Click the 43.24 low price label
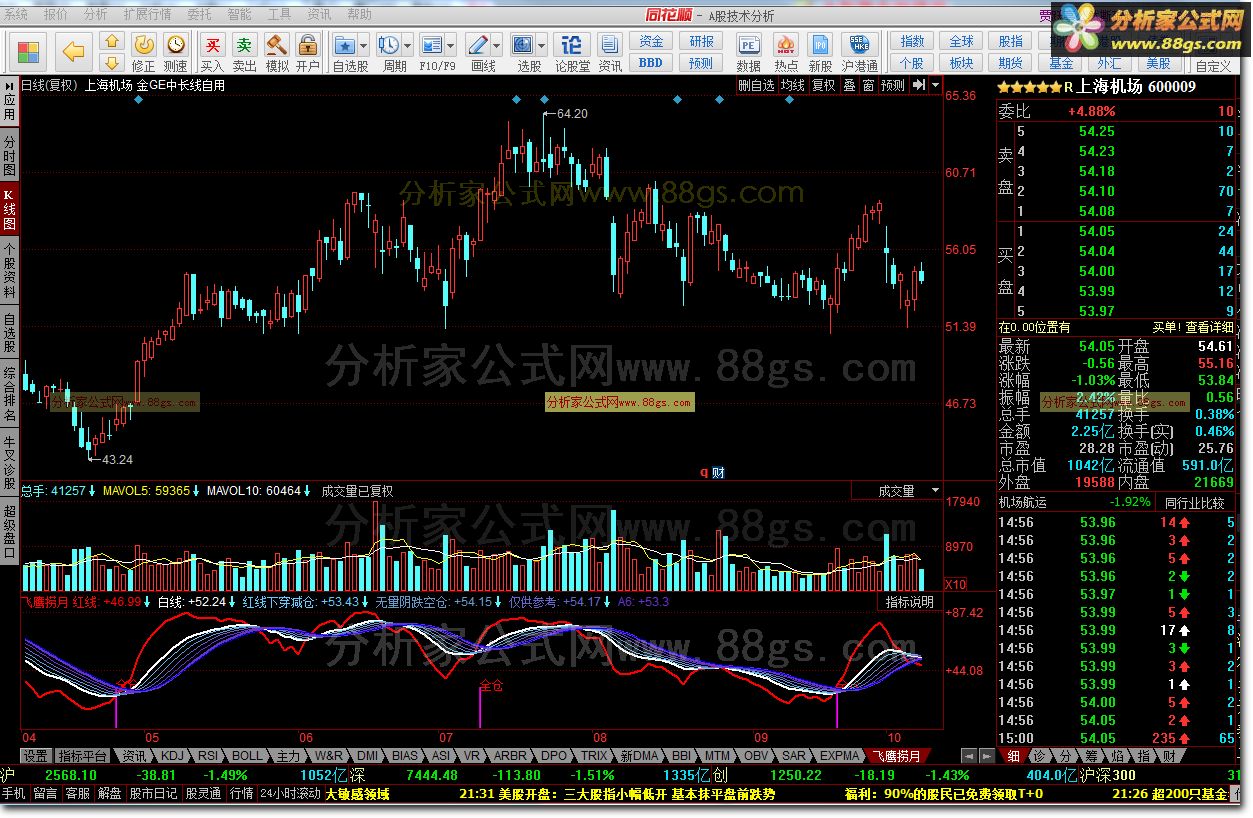The image size is (1253, 818). click(x=117, y=459)
